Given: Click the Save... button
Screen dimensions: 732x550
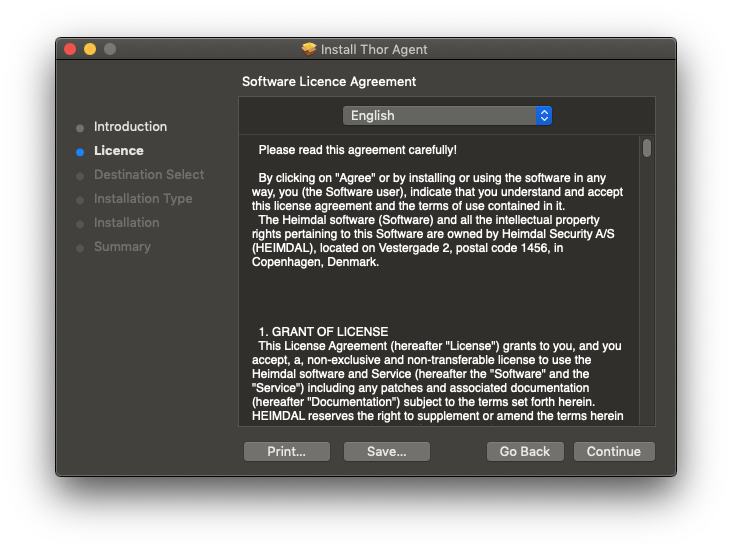Looking at the screenshot, I should [387, 451].
